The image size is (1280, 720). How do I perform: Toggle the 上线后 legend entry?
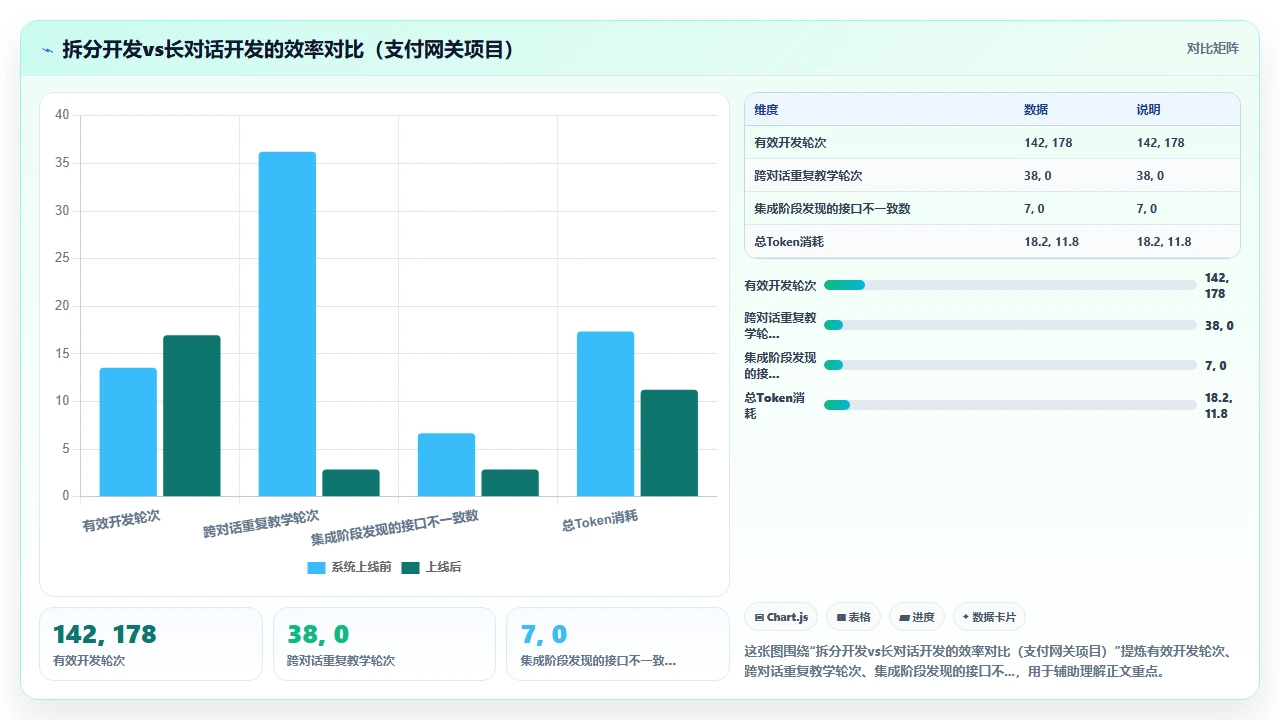pyautogui.click(x=432, y=567)
